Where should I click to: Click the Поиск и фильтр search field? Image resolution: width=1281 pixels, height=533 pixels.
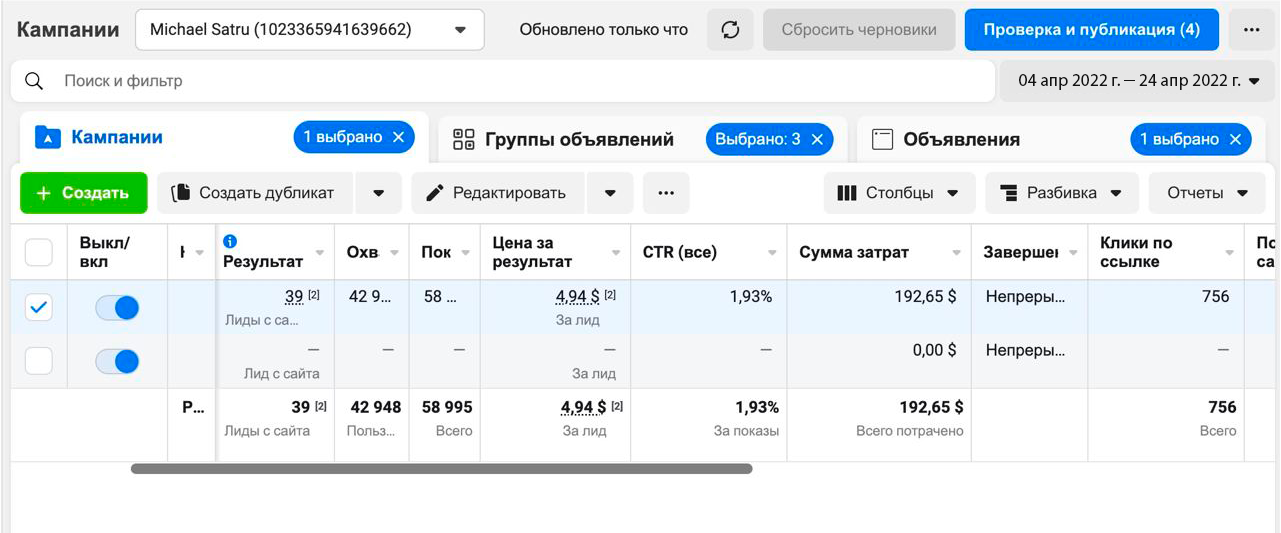pos(503,81)
